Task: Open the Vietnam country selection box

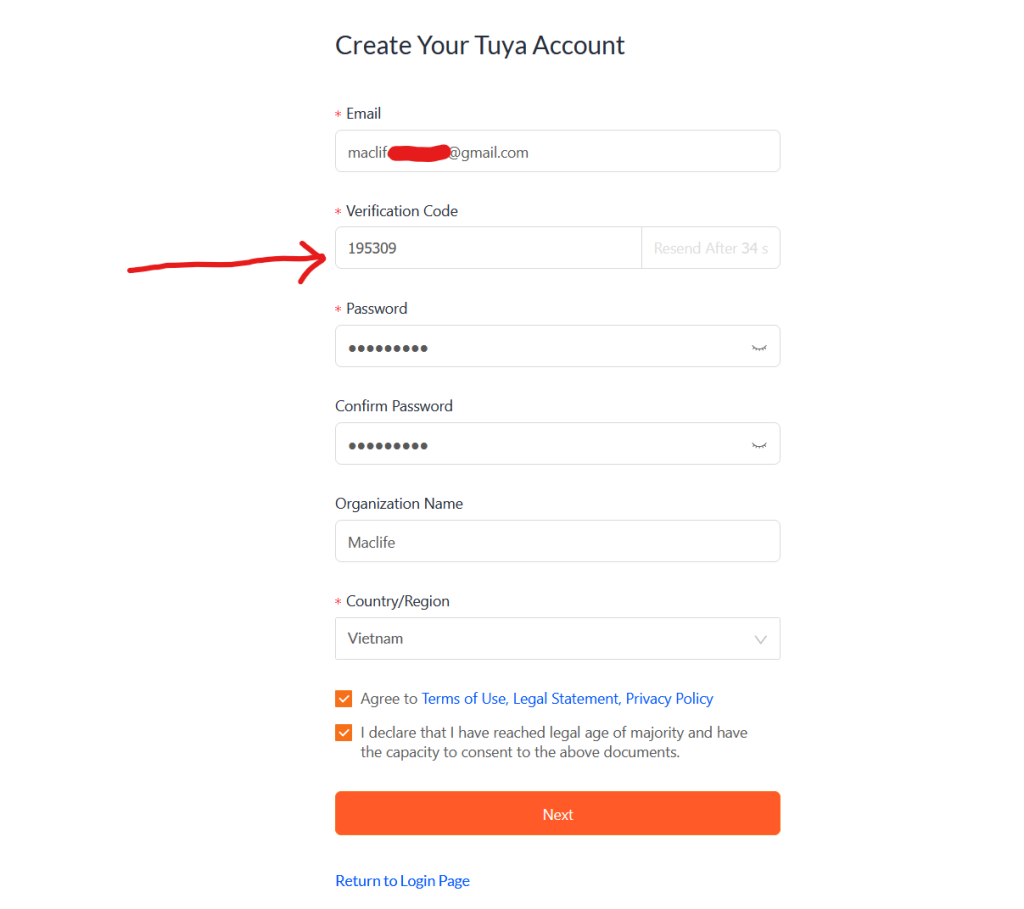Action: coord(540,638)
